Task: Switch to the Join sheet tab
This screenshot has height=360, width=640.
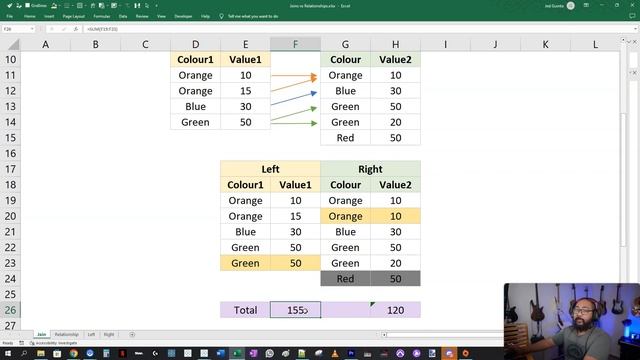Action: tap(42, 334)
